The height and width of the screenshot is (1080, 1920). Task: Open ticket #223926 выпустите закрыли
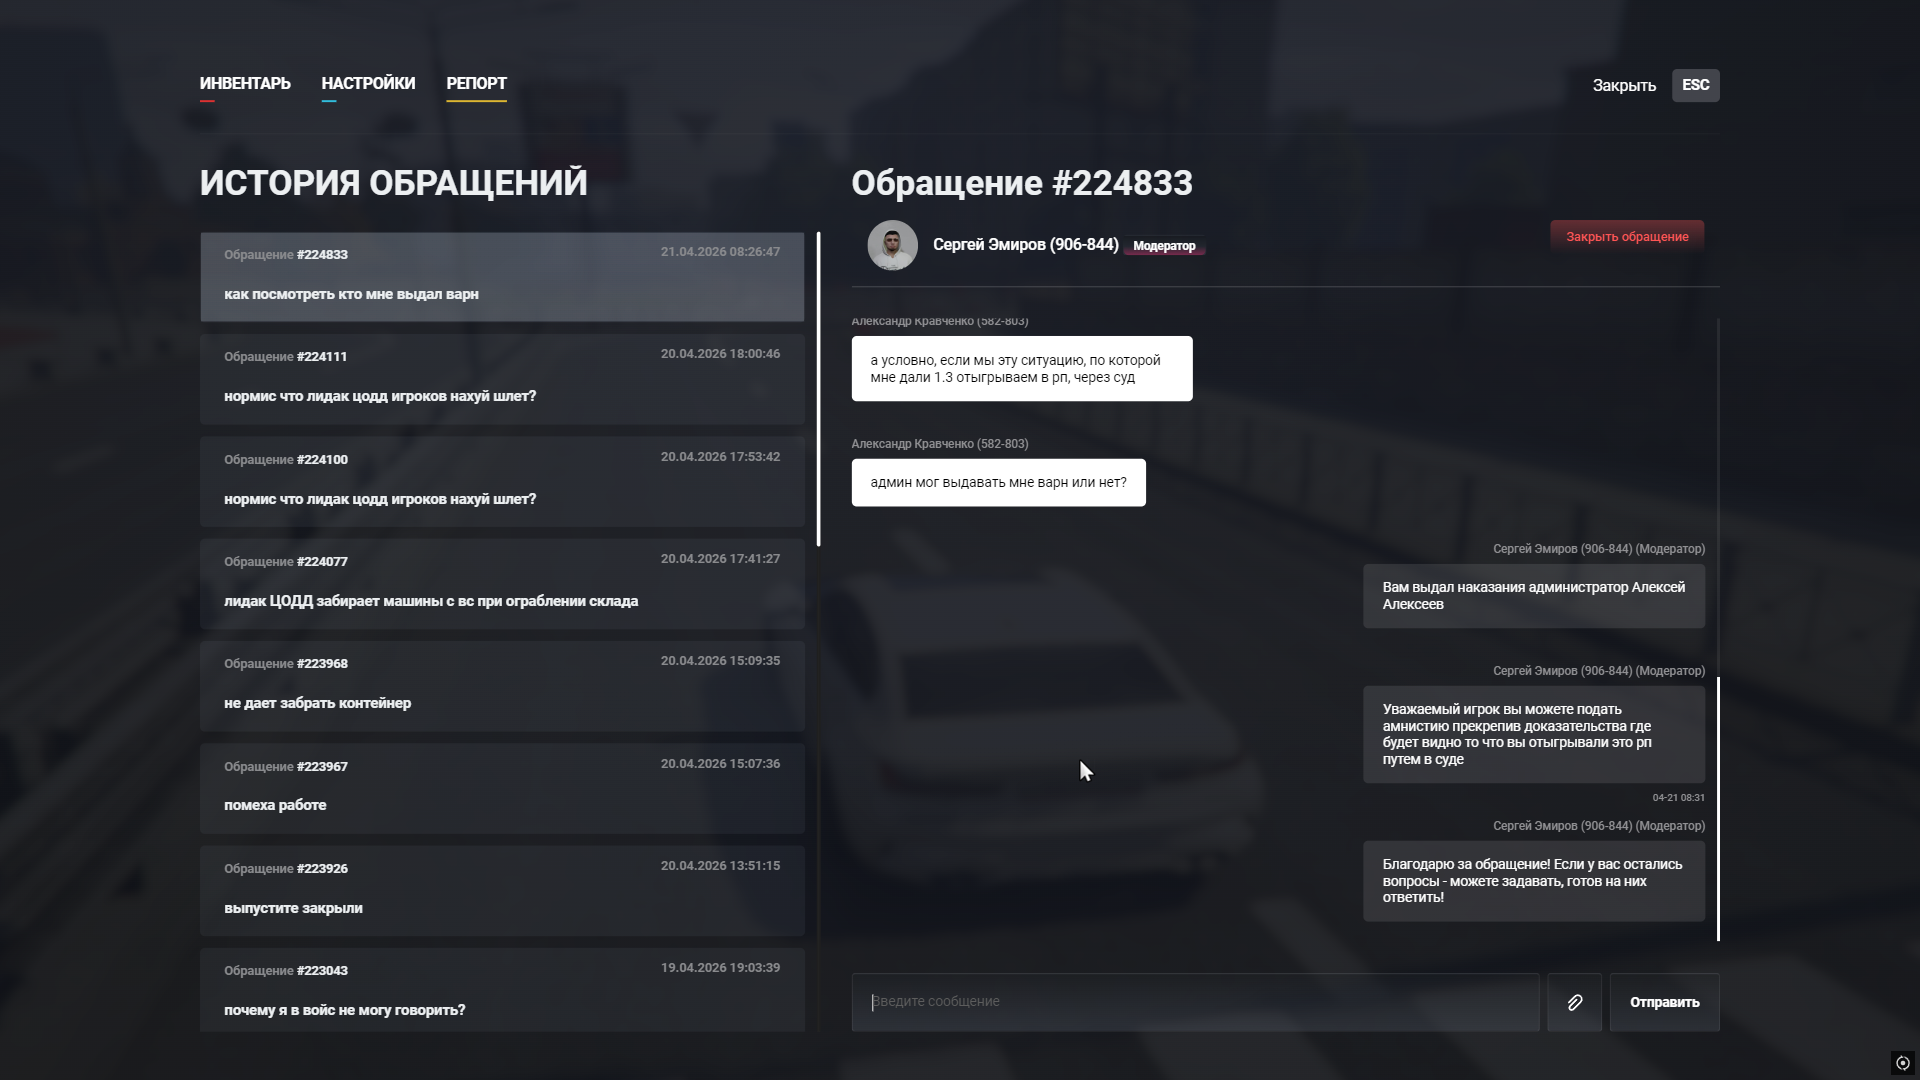(x=502, y=890)
